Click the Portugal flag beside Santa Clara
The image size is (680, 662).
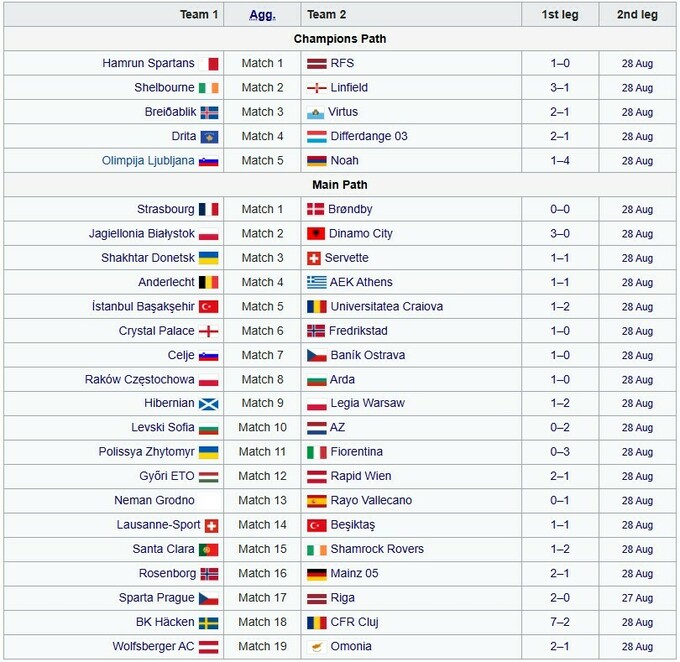209,550
